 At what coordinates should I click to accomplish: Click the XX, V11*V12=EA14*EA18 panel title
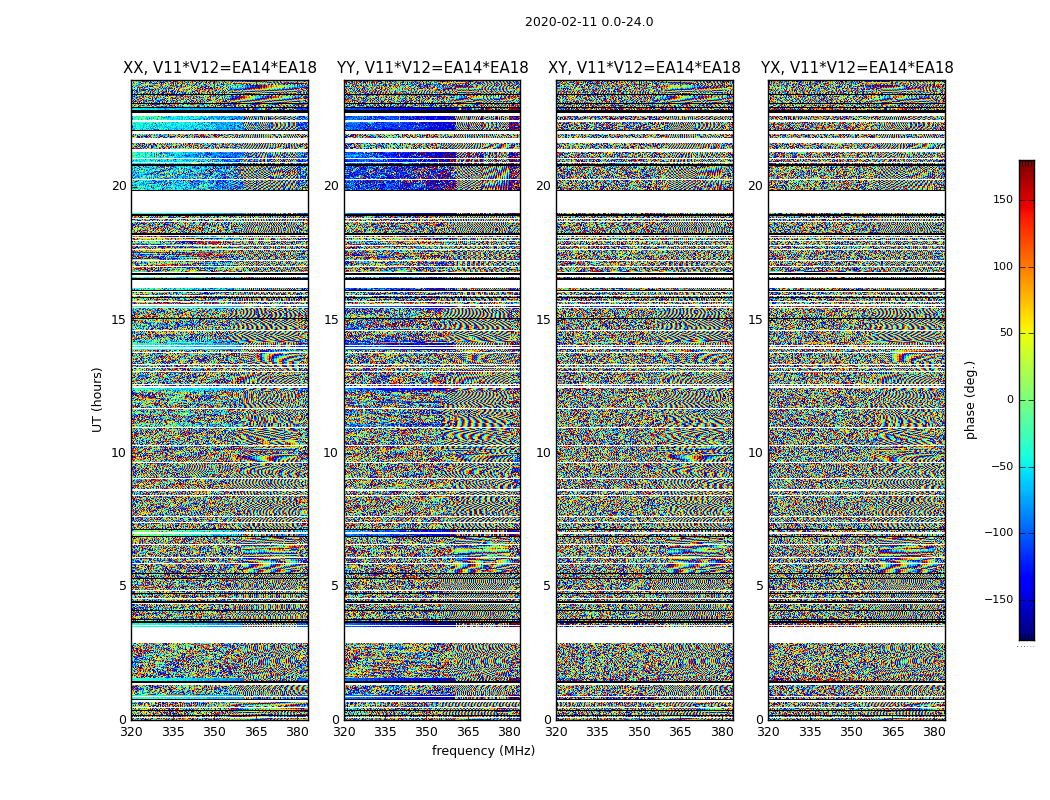coord(220,68)
